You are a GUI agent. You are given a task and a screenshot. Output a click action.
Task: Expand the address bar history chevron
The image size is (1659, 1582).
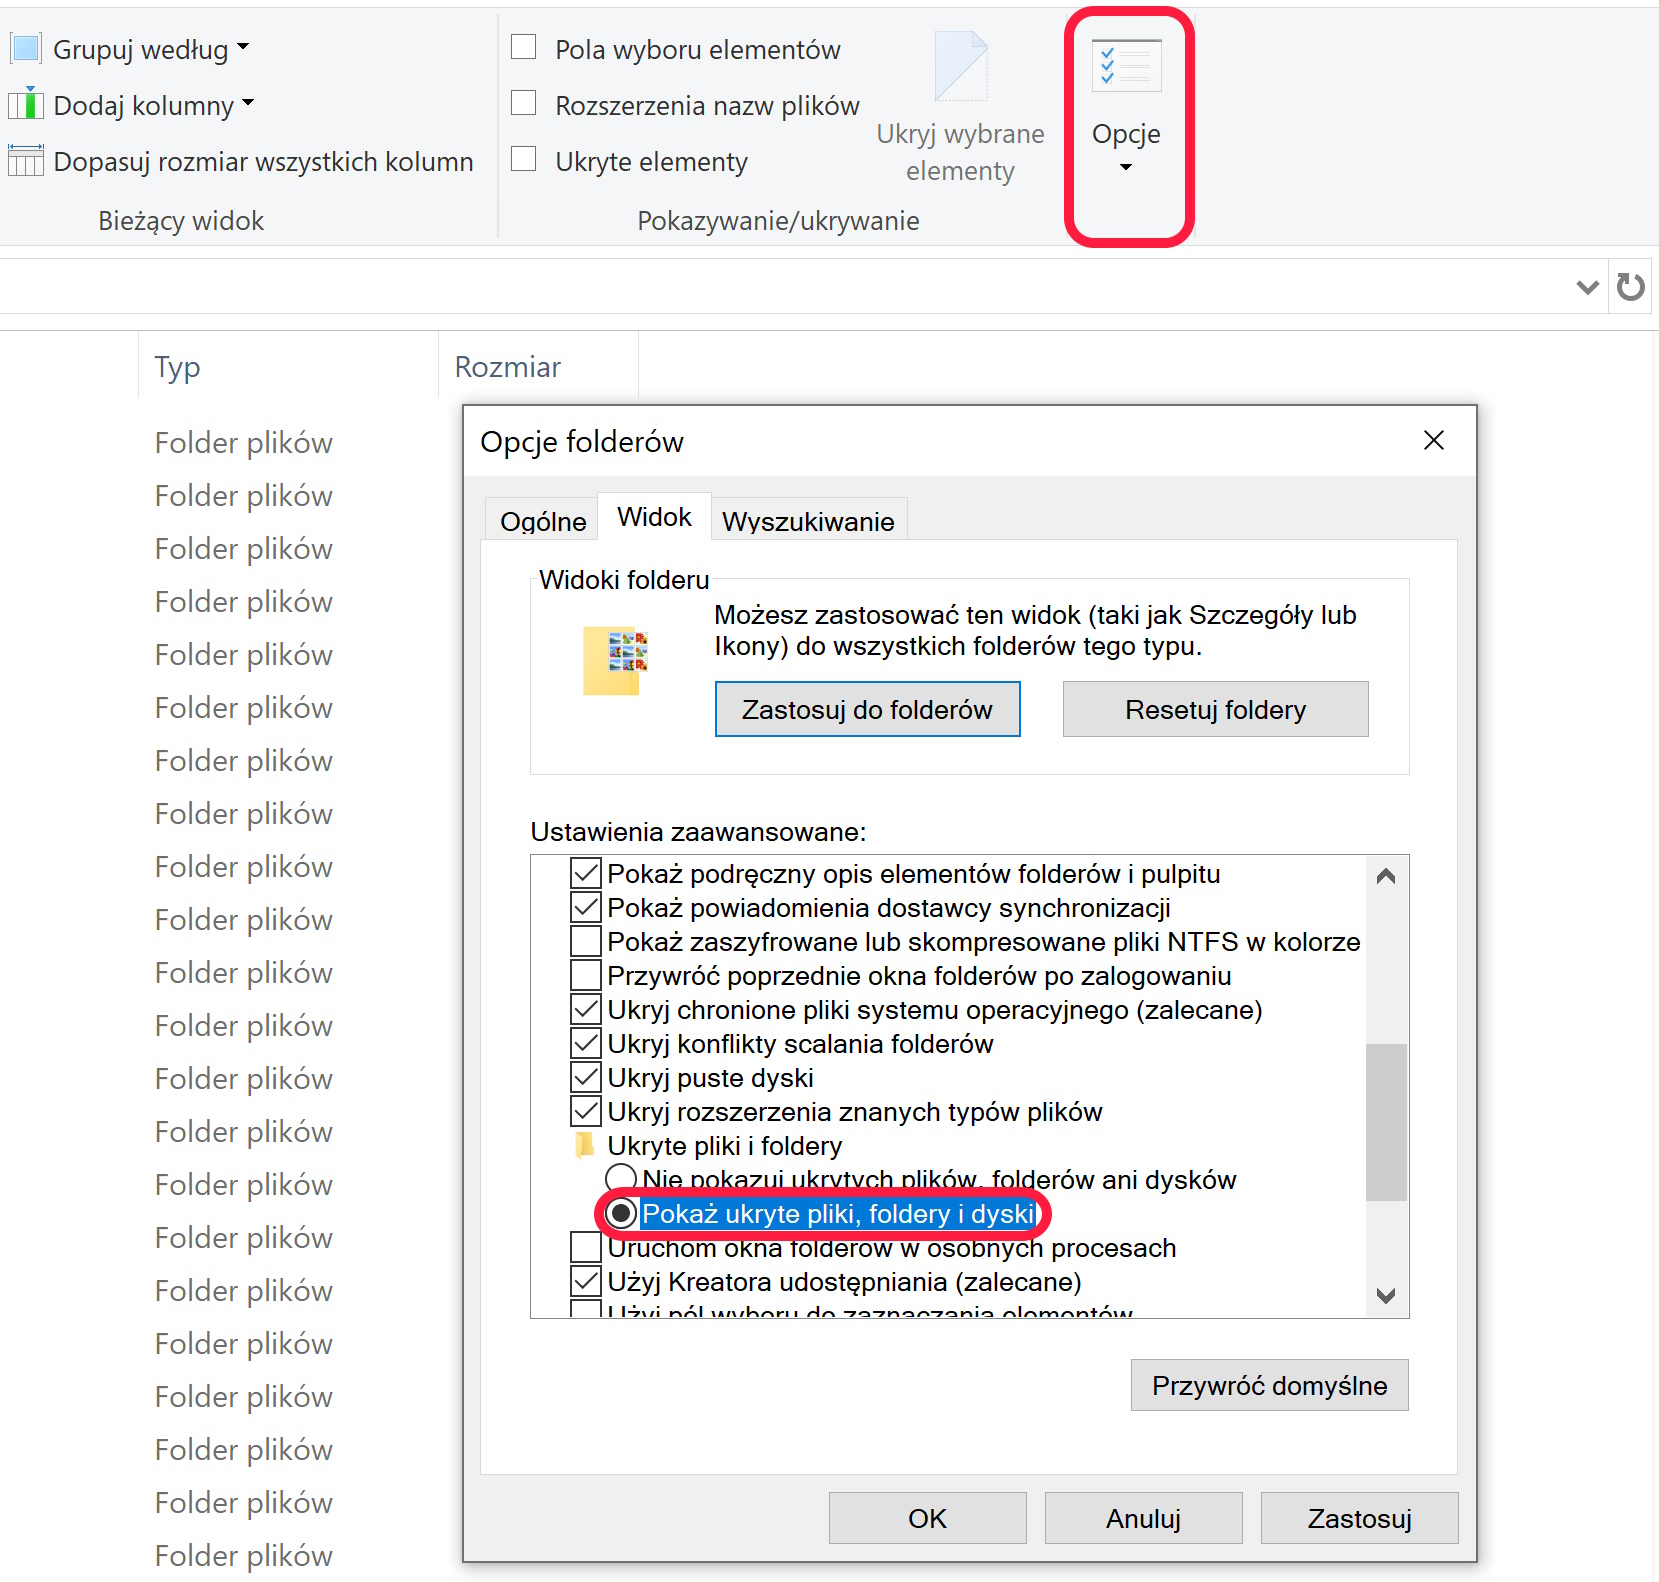1587,287
